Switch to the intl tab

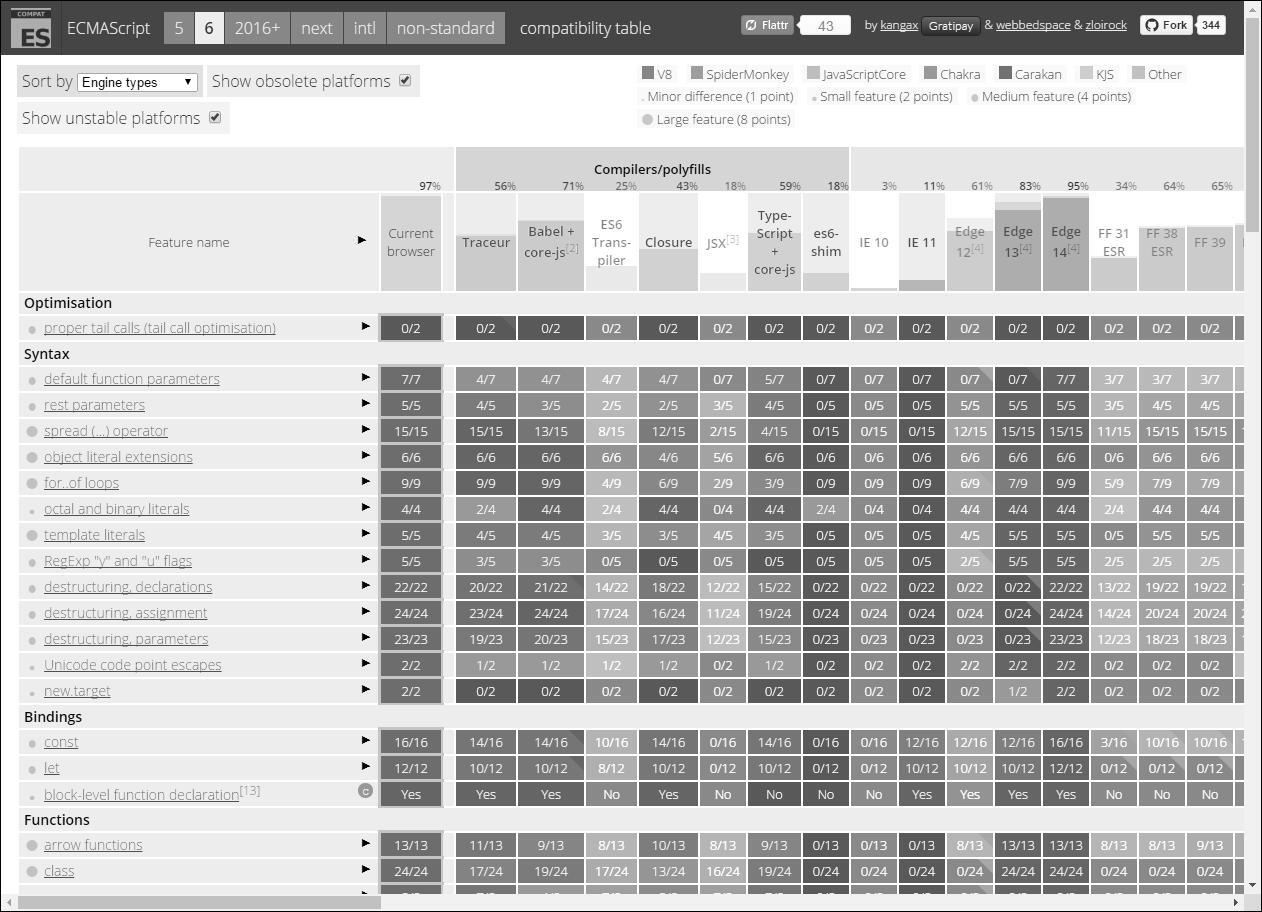pyautogui.click(x=365, y=28)
